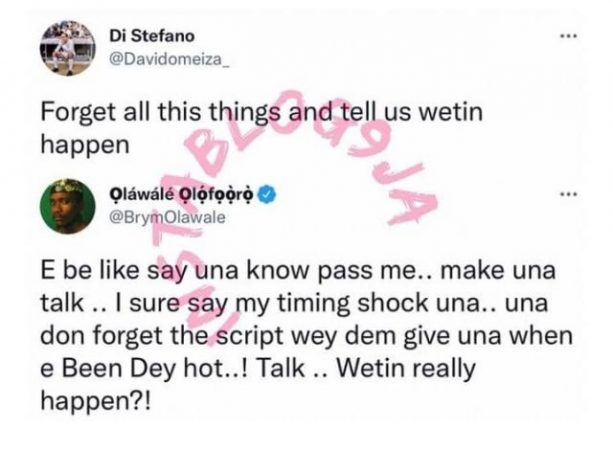The width and height of the screenshot is (613, 450).
Task: Open more options on Ọláwálé's tweet
Action: click(x=568, y=194)
